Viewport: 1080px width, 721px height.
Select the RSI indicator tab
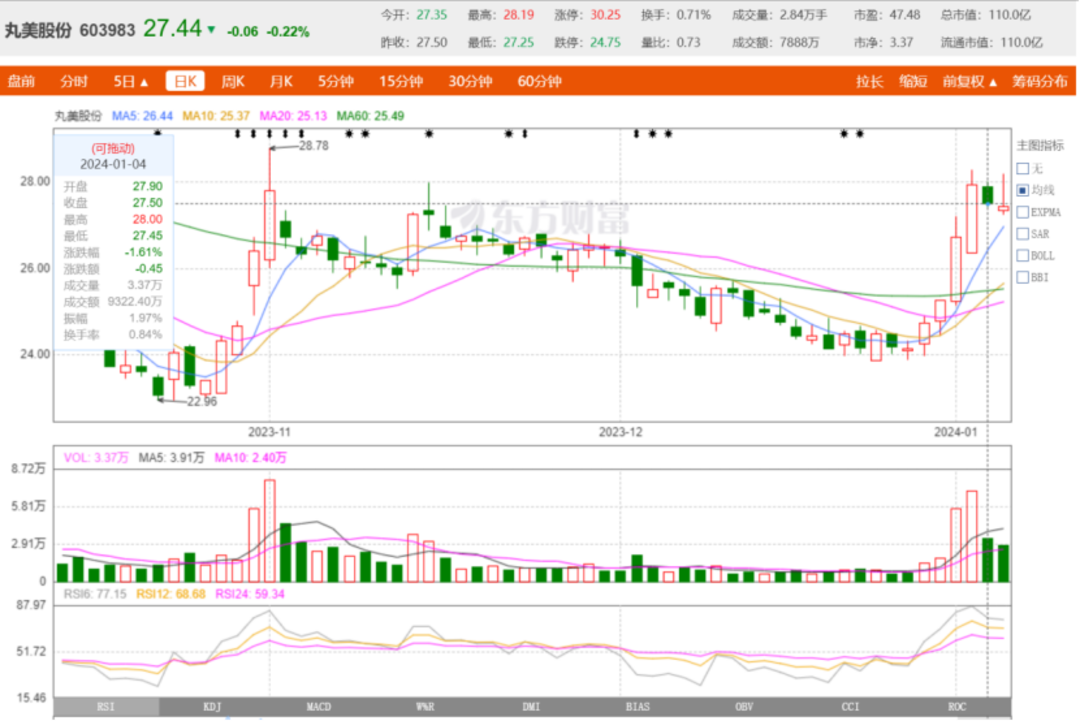(106, 707)
